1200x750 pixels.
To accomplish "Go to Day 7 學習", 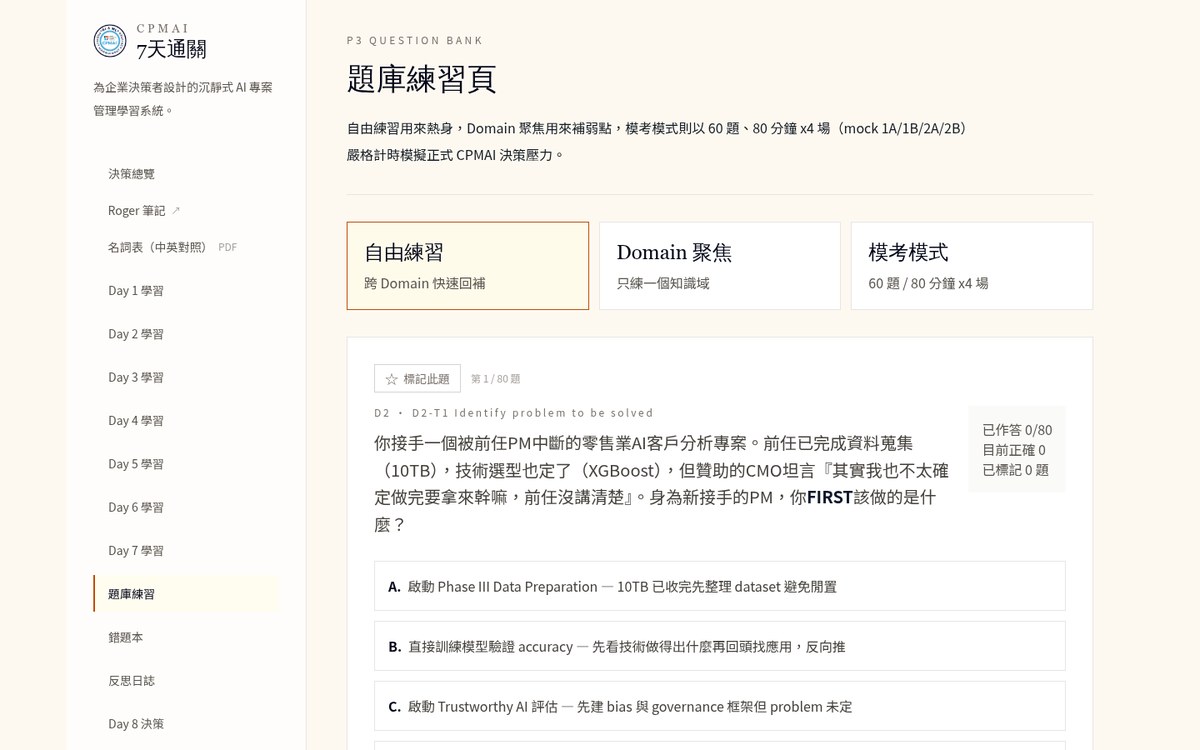I will 186,550.
